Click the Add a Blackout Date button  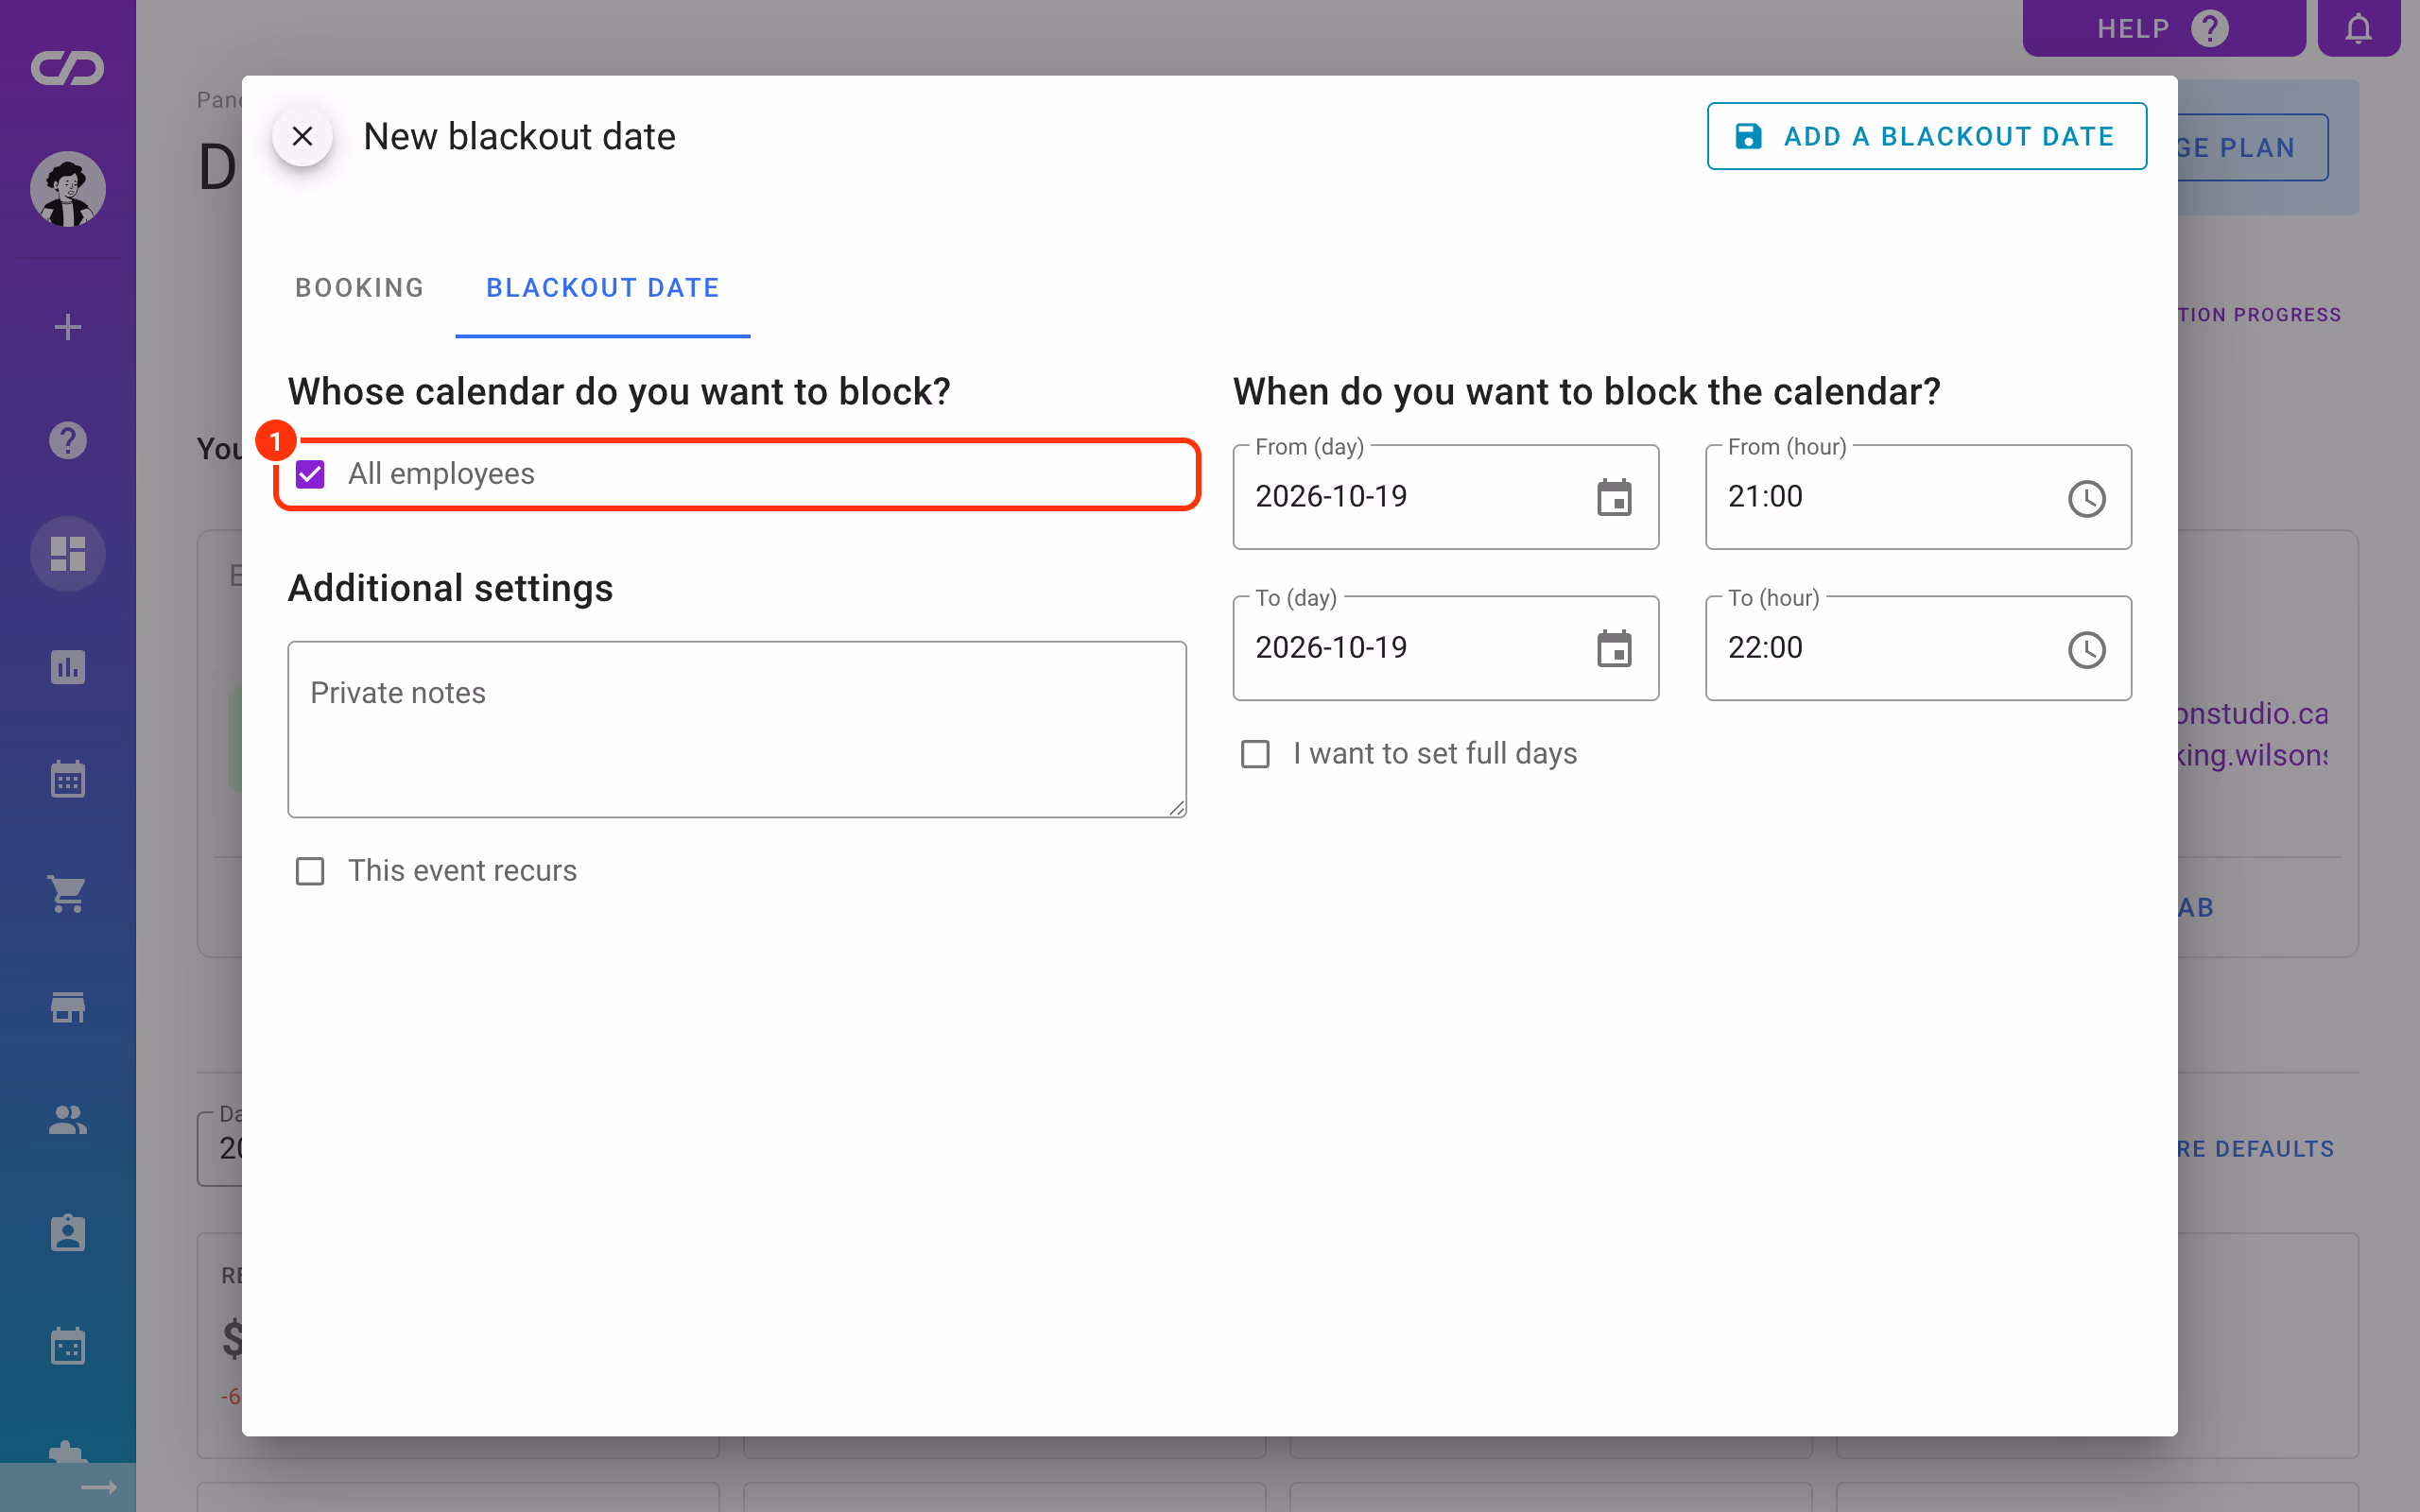(1926, 136)
